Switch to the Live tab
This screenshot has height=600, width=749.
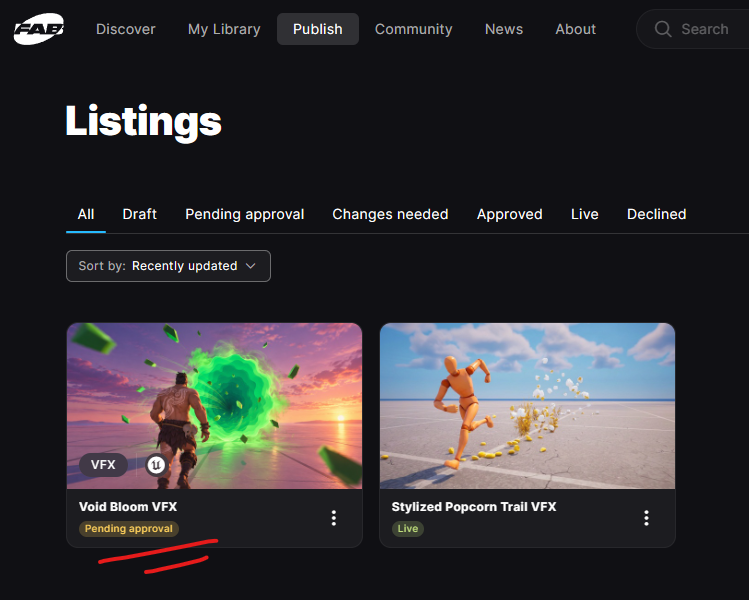(x=585, y=214)
